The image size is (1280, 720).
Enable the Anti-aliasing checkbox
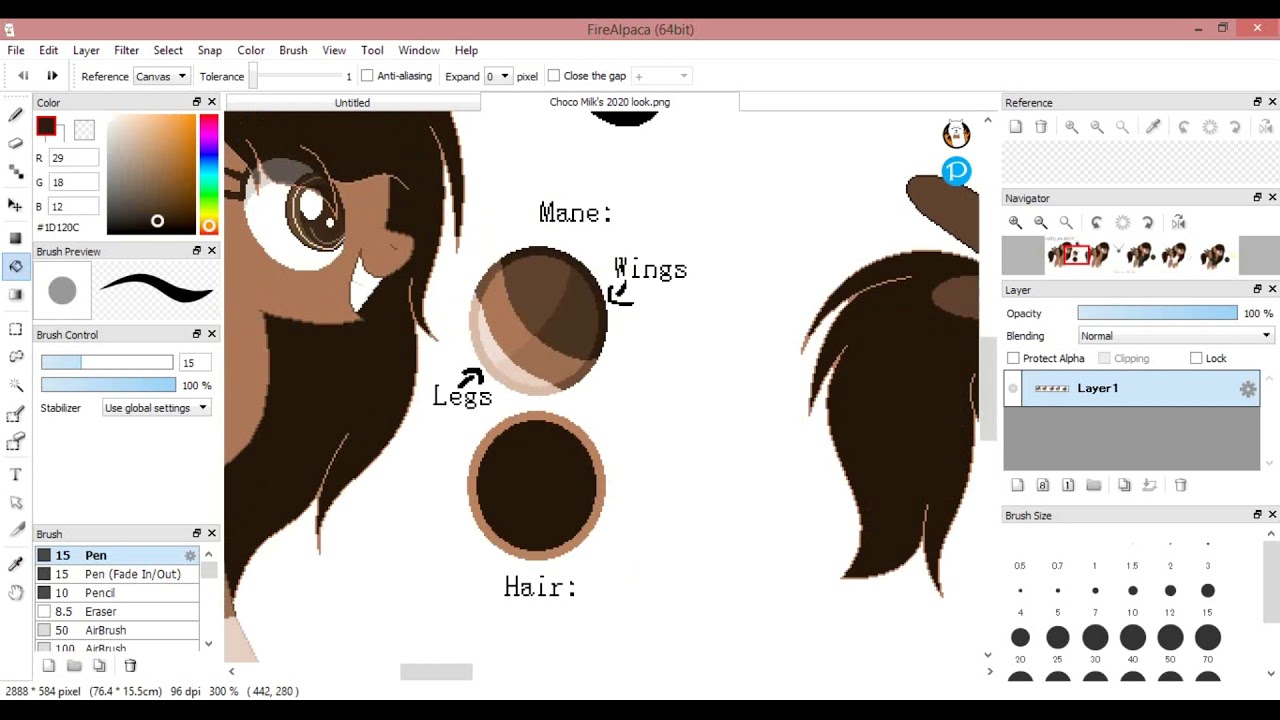tap(367, 76)
